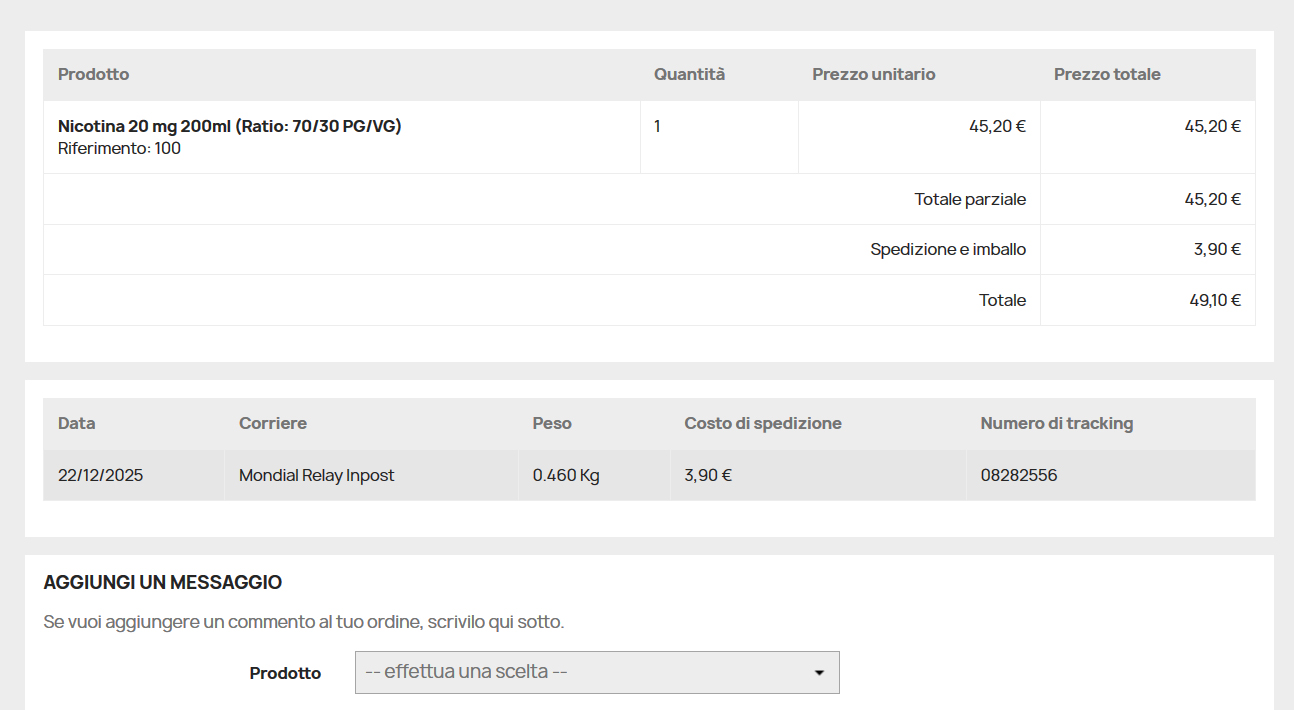Click the dropdown arrow to expand product choices

coord(820,672)
